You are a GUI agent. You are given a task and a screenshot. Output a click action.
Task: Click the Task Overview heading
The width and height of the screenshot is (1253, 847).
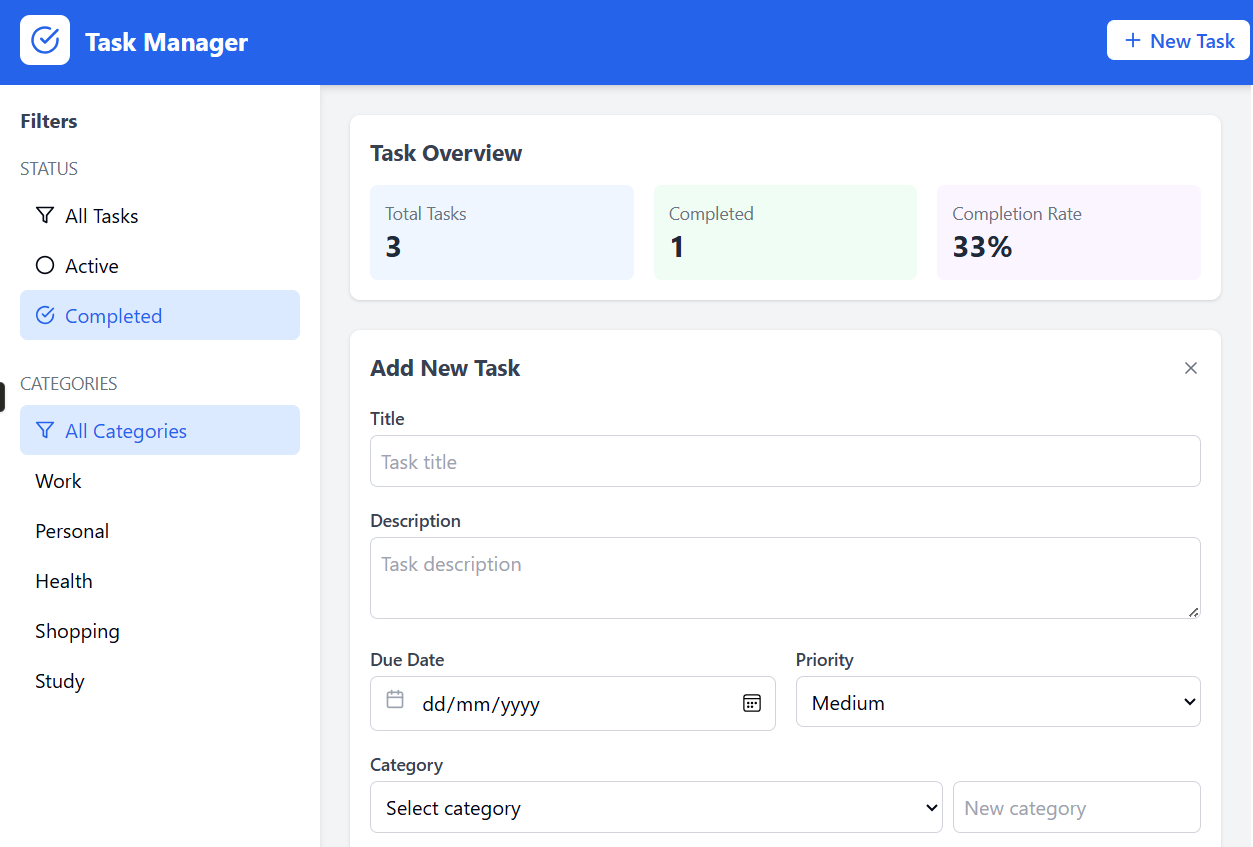[x=446, y=153]
